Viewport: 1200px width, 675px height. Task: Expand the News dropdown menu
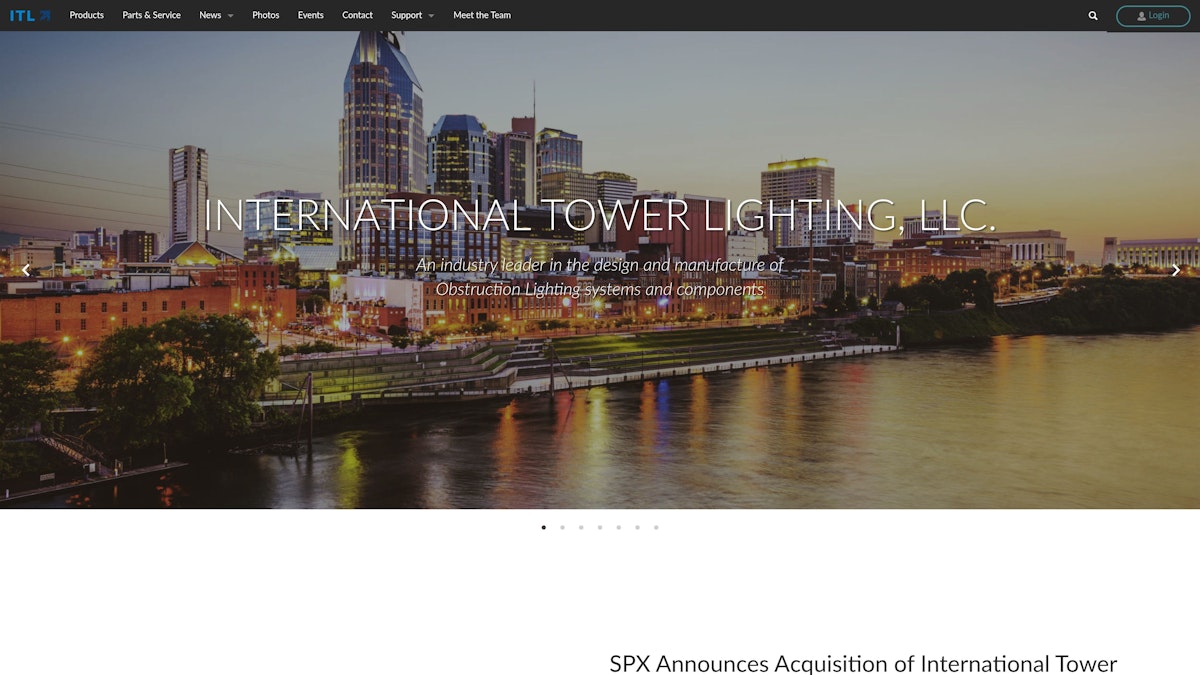pyautogui.click(x=216, y=15)
